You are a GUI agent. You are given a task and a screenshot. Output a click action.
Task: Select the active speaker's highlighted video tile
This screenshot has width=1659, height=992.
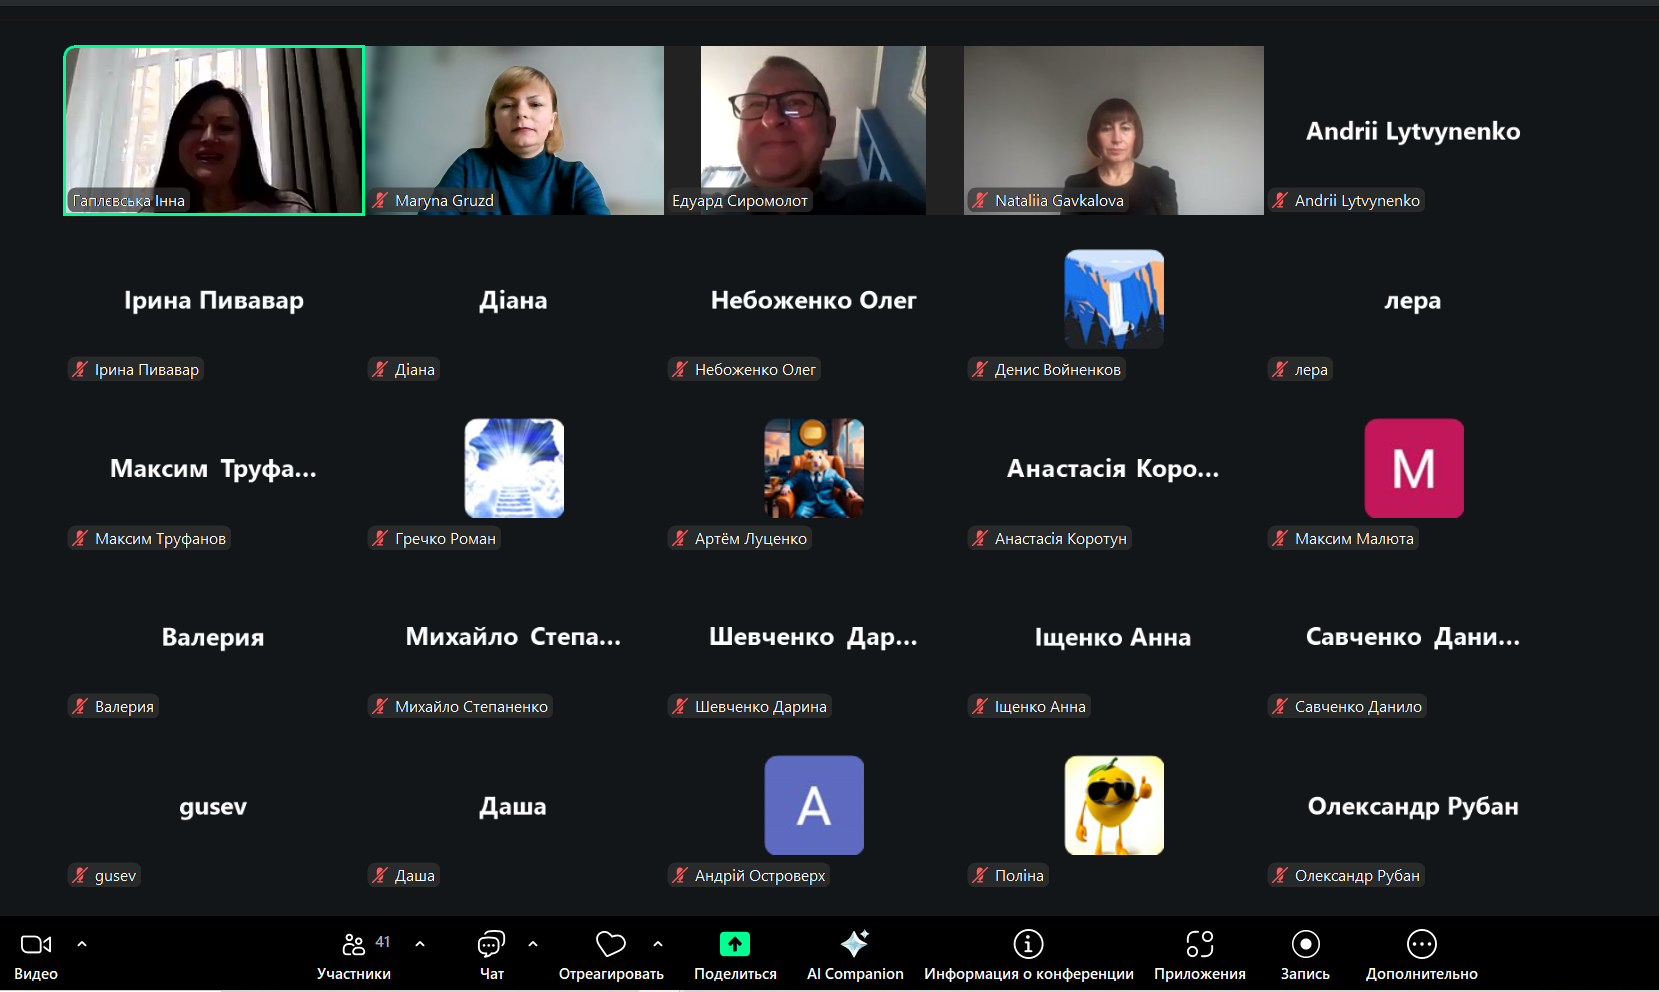point(214,130)
